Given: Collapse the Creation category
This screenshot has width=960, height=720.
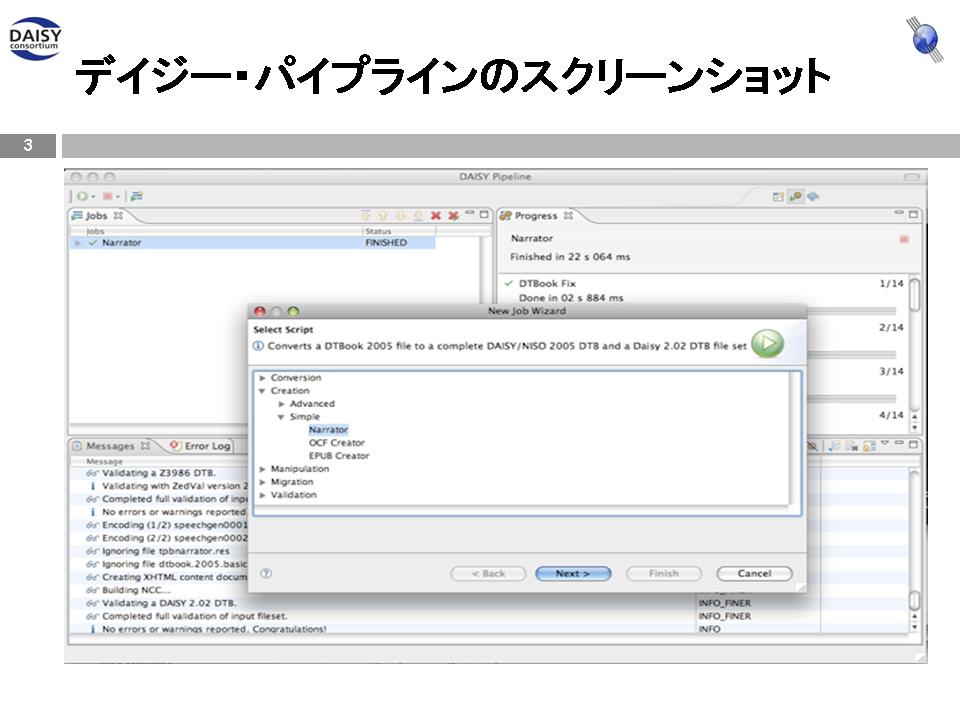Looking at the screenshot, I should point(262,391).
